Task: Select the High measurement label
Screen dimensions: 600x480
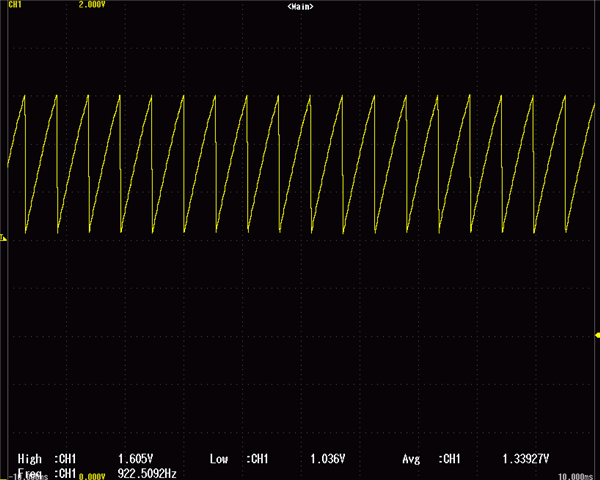Action: tap(29, 459)
